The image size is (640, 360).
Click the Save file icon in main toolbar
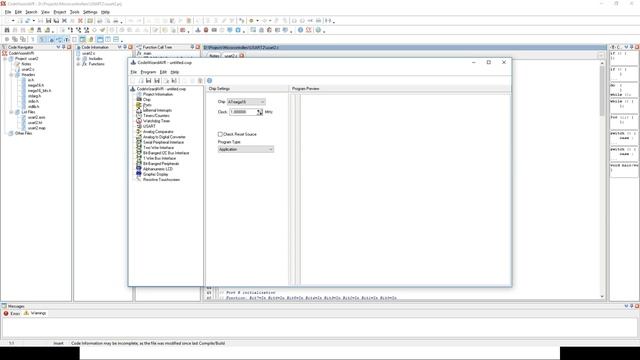[49, 21]
